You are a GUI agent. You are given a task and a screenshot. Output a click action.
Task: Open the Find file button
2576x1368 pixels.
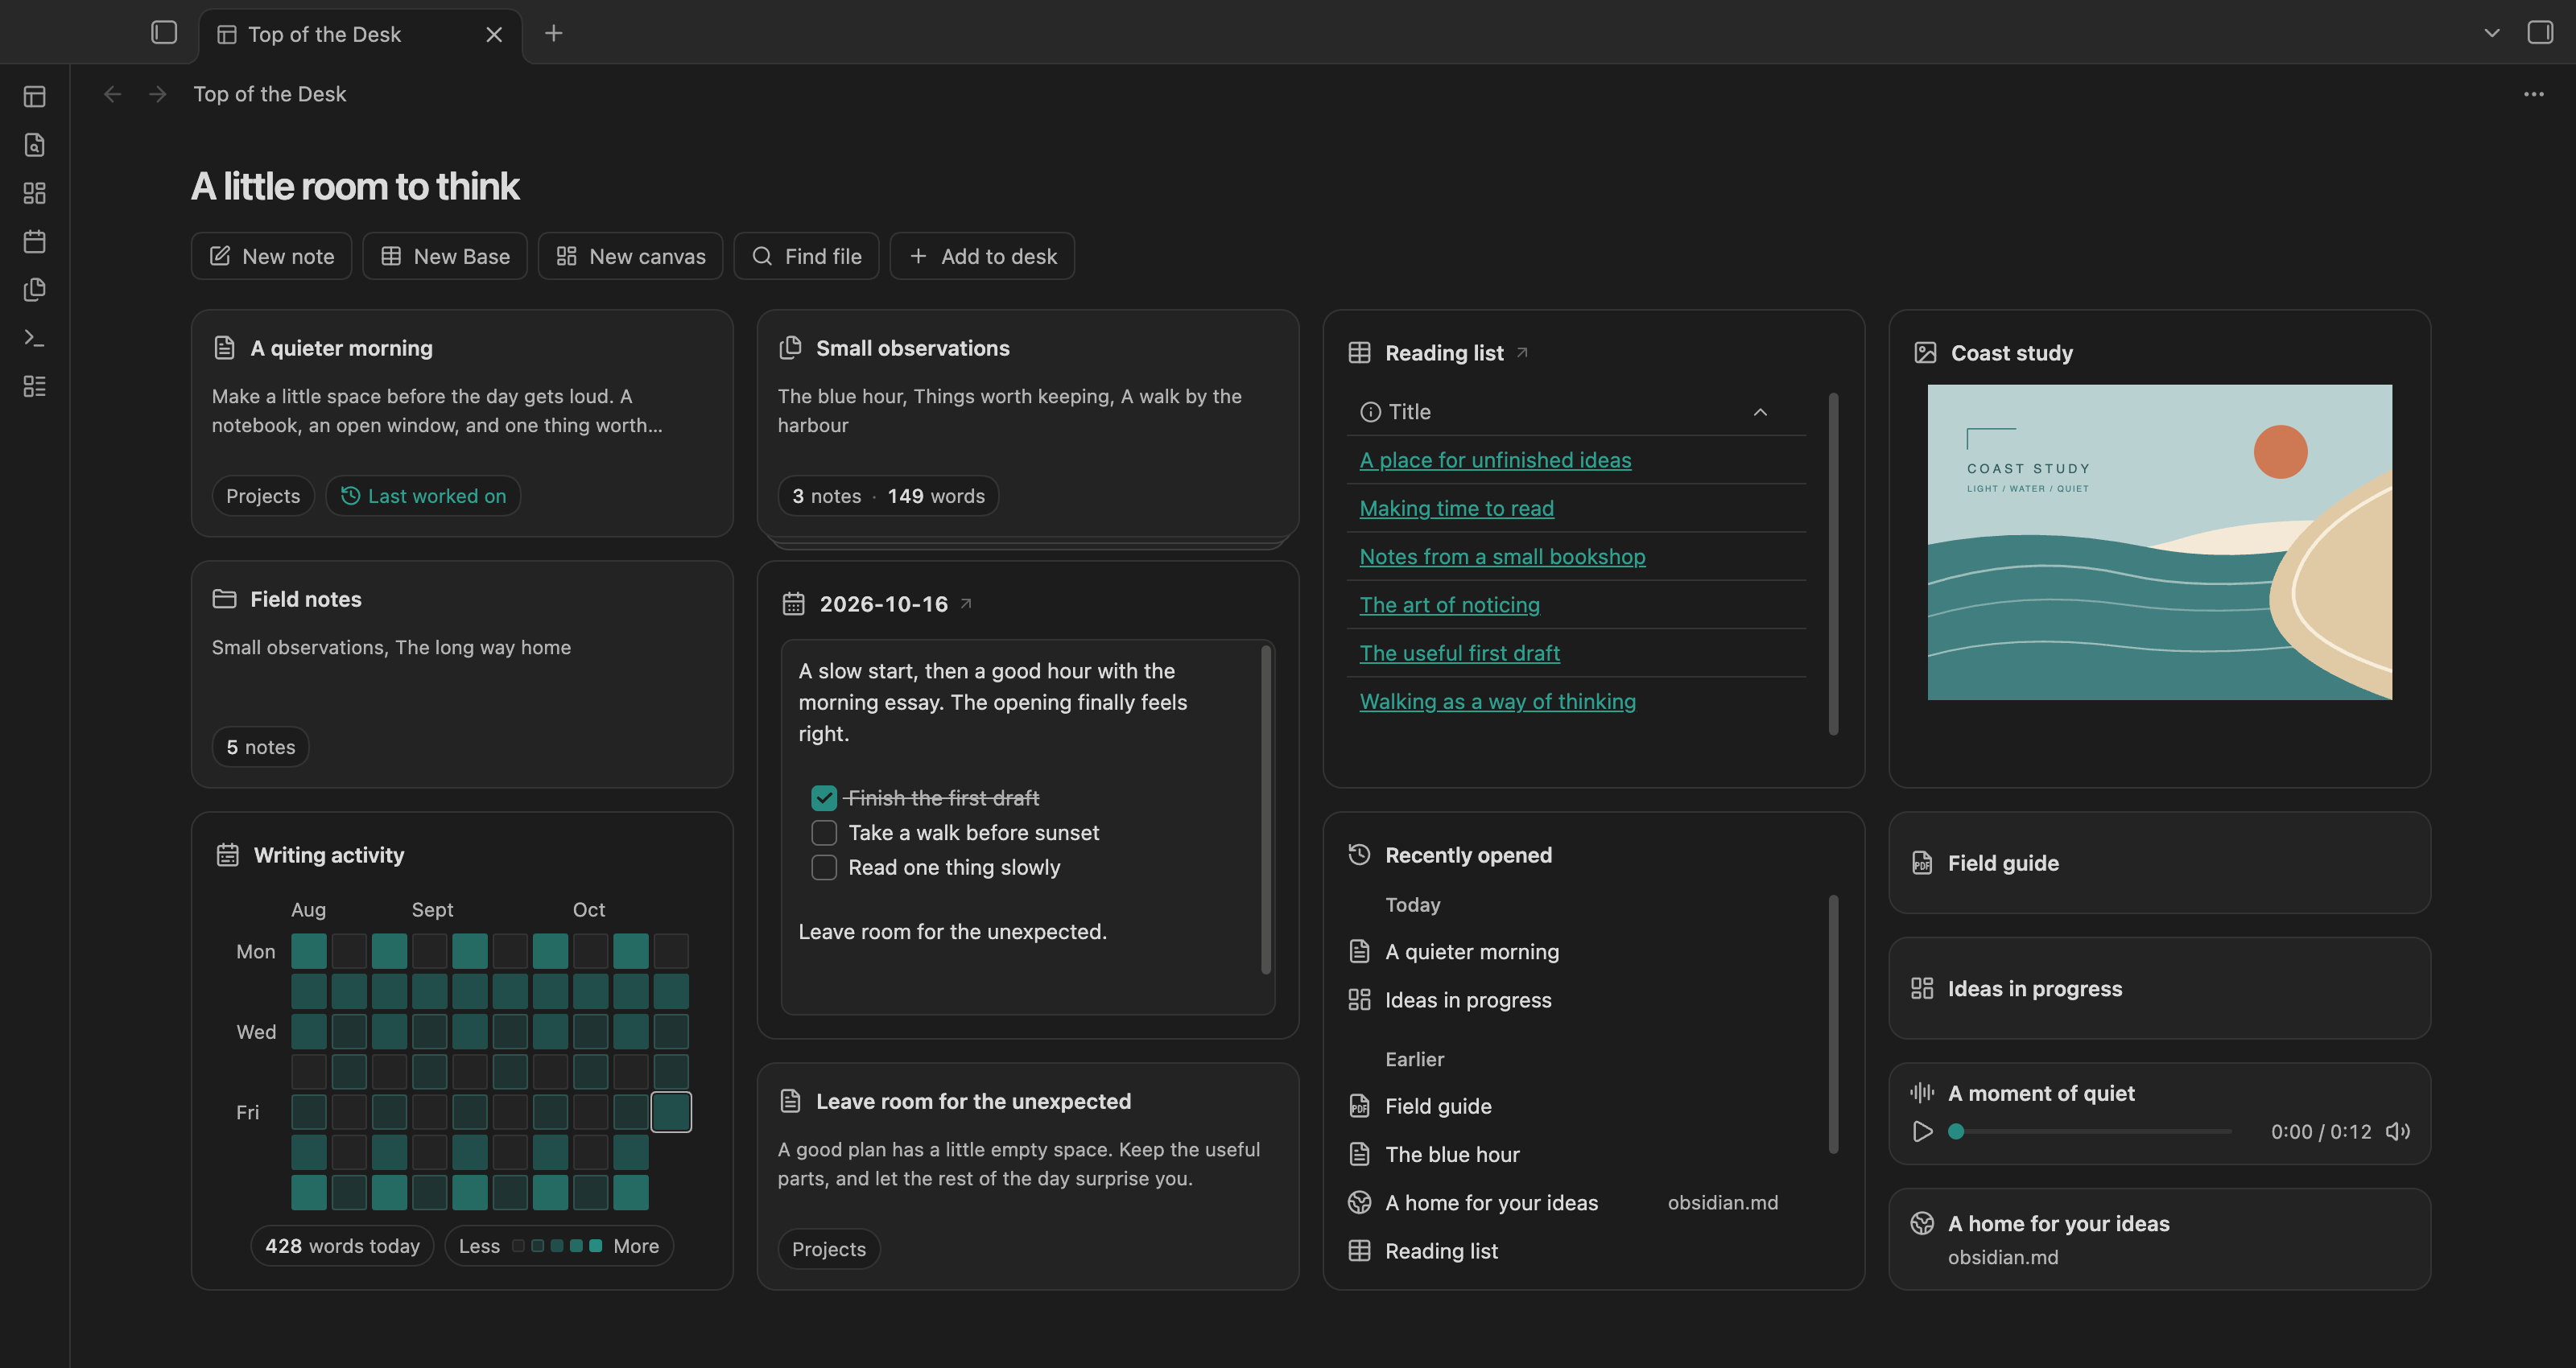806,256
